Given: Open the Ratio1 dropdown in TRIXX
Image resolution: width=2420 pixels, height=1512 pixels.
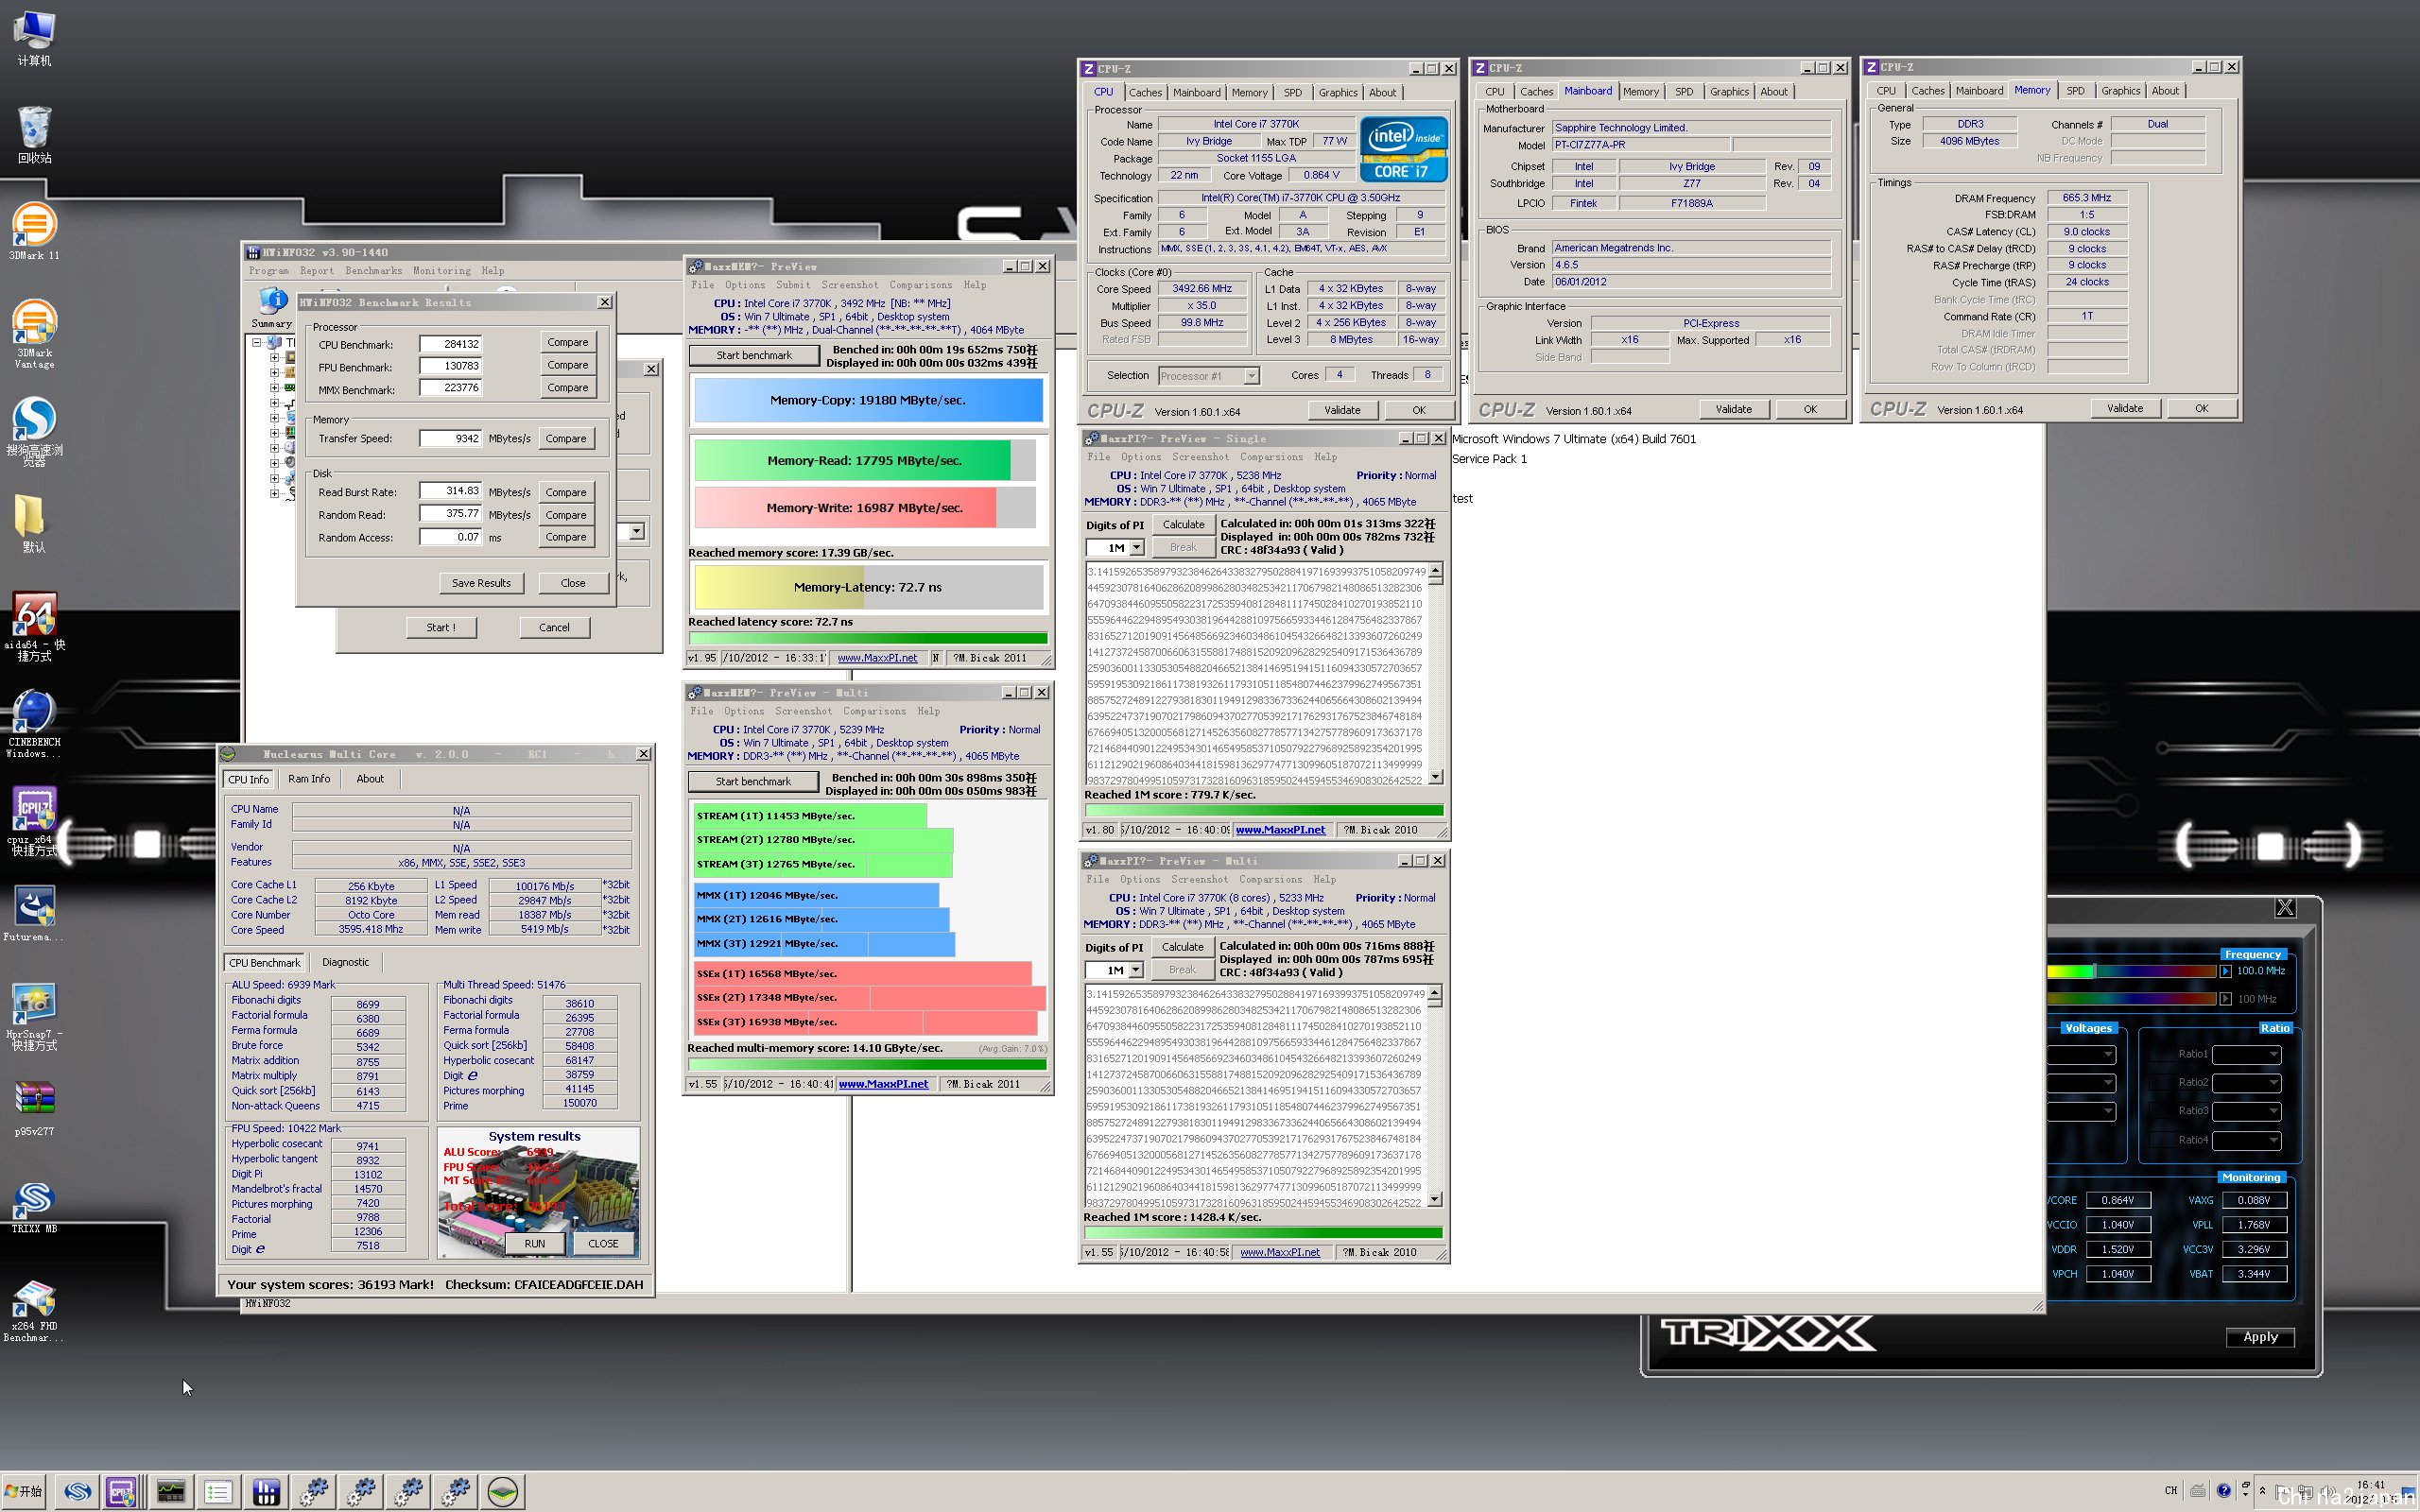Looking at the screenshot, I should pos(2246,1054).
